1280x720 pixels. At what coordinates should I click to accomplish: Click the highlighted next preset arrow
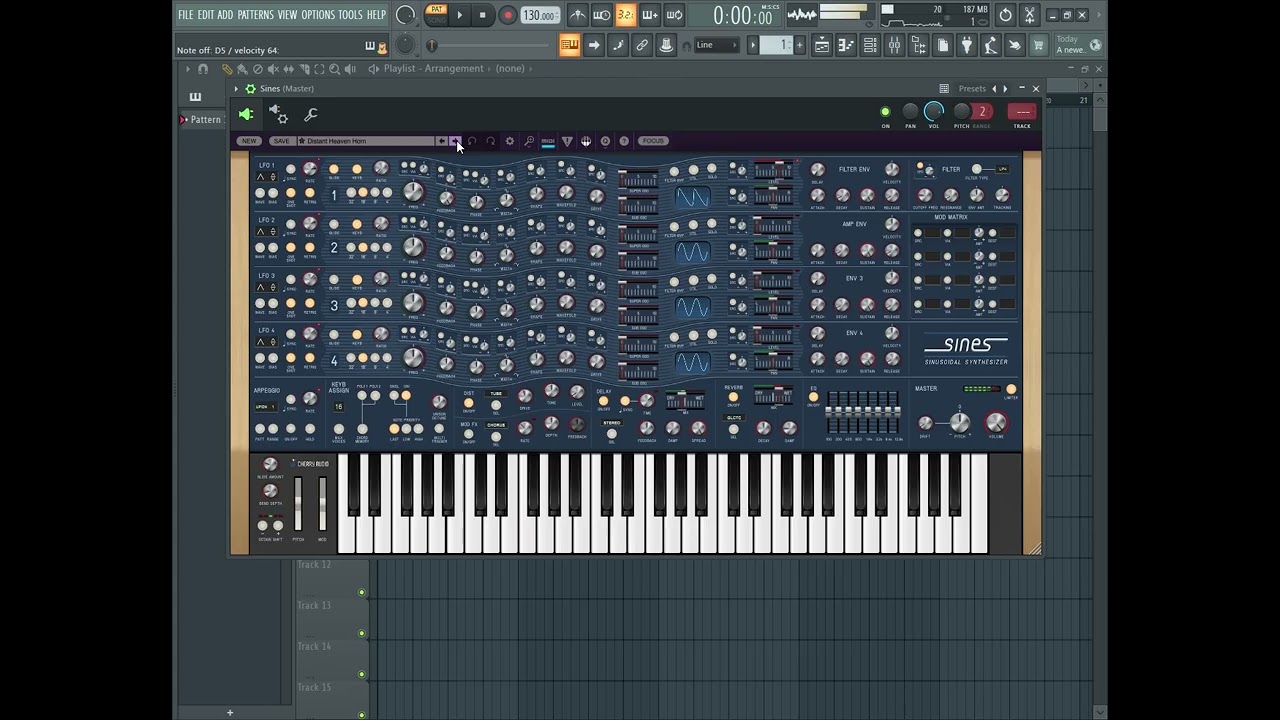point(454,141)
